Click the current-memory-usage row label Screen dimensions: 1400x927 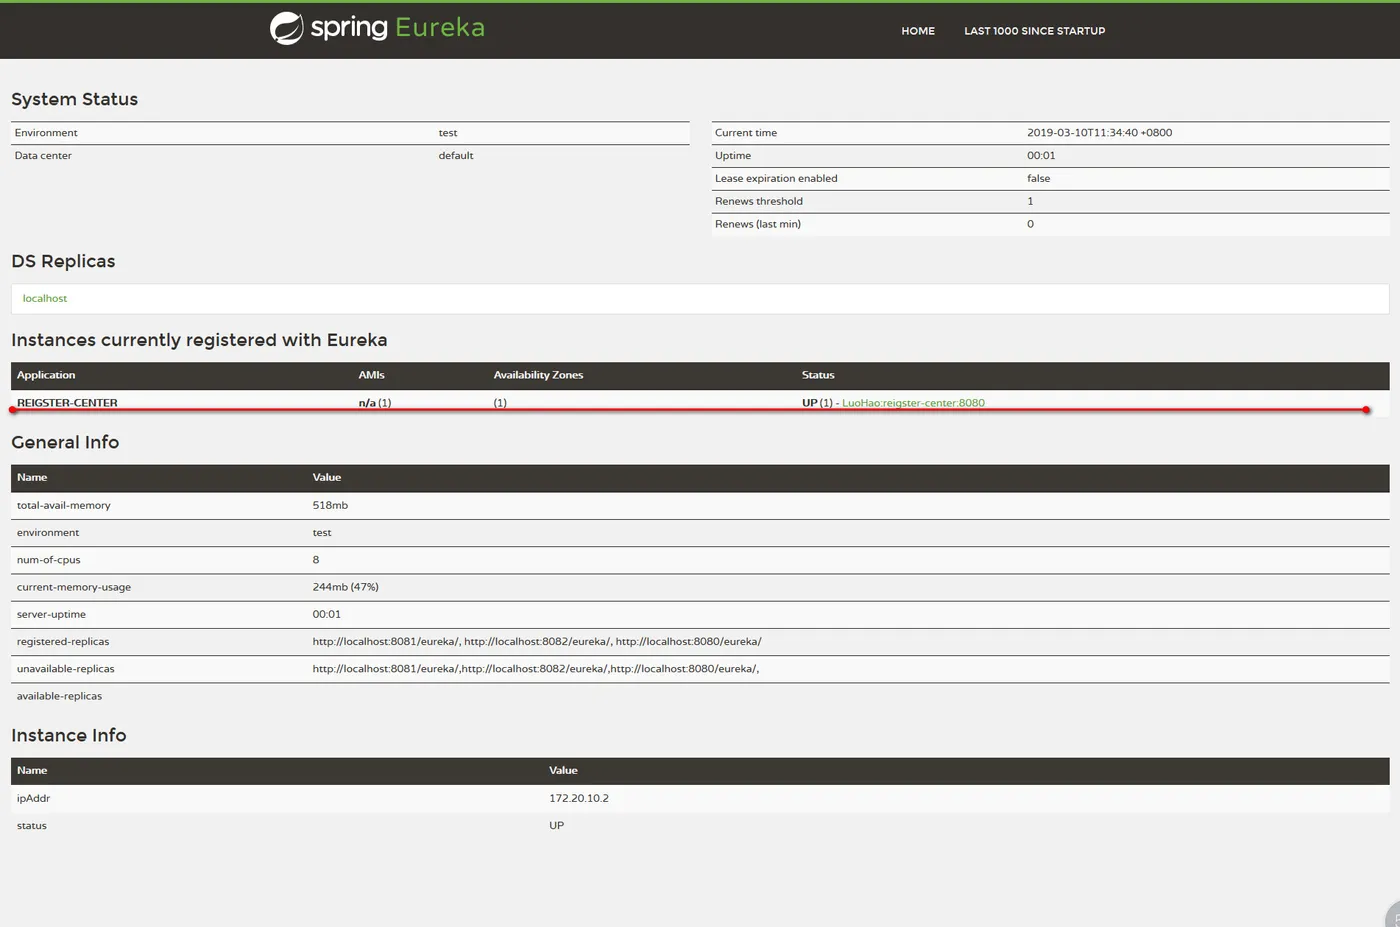[73, 587]
